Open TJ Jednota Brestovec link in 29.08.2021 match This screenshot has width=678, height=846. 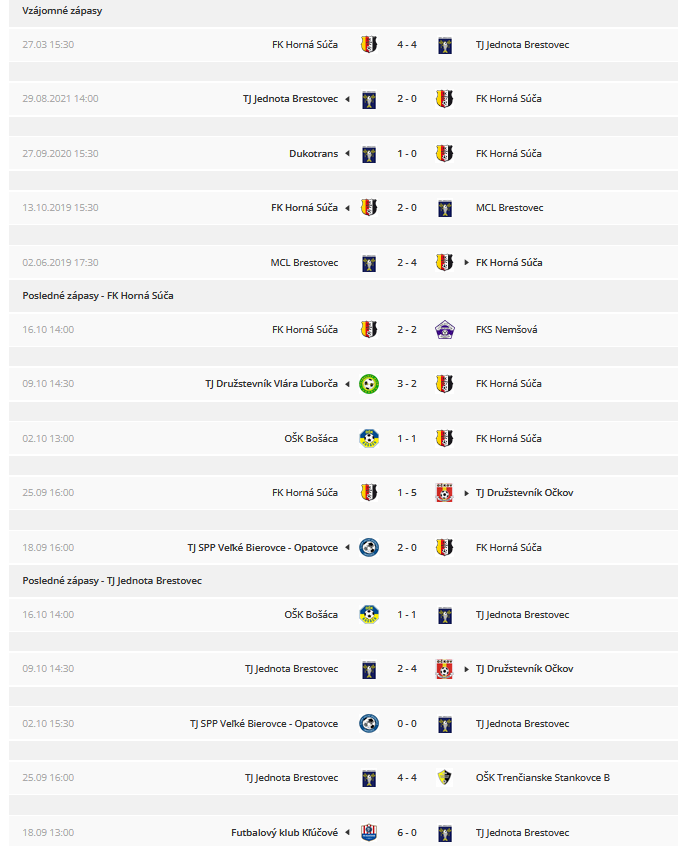pos(290,99)
